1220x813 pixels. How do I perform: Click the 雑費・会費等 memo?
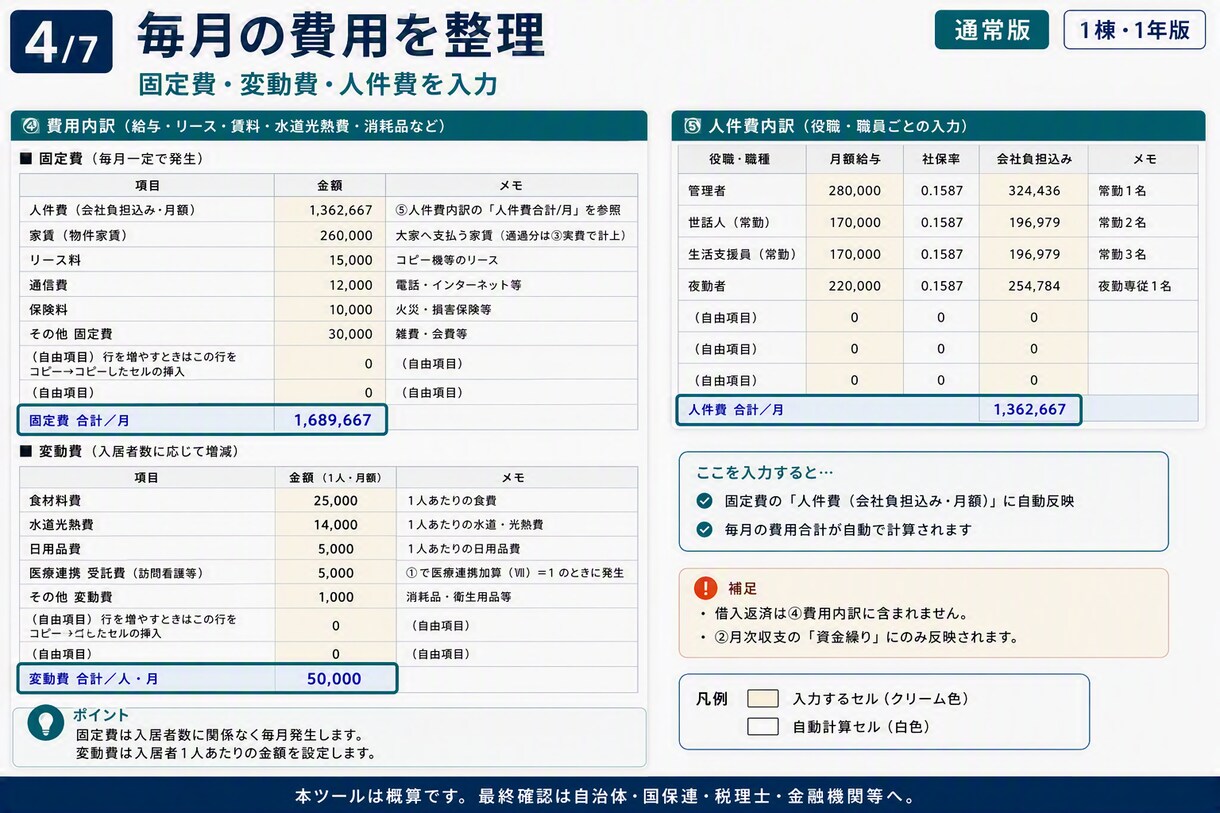point(432,334)
